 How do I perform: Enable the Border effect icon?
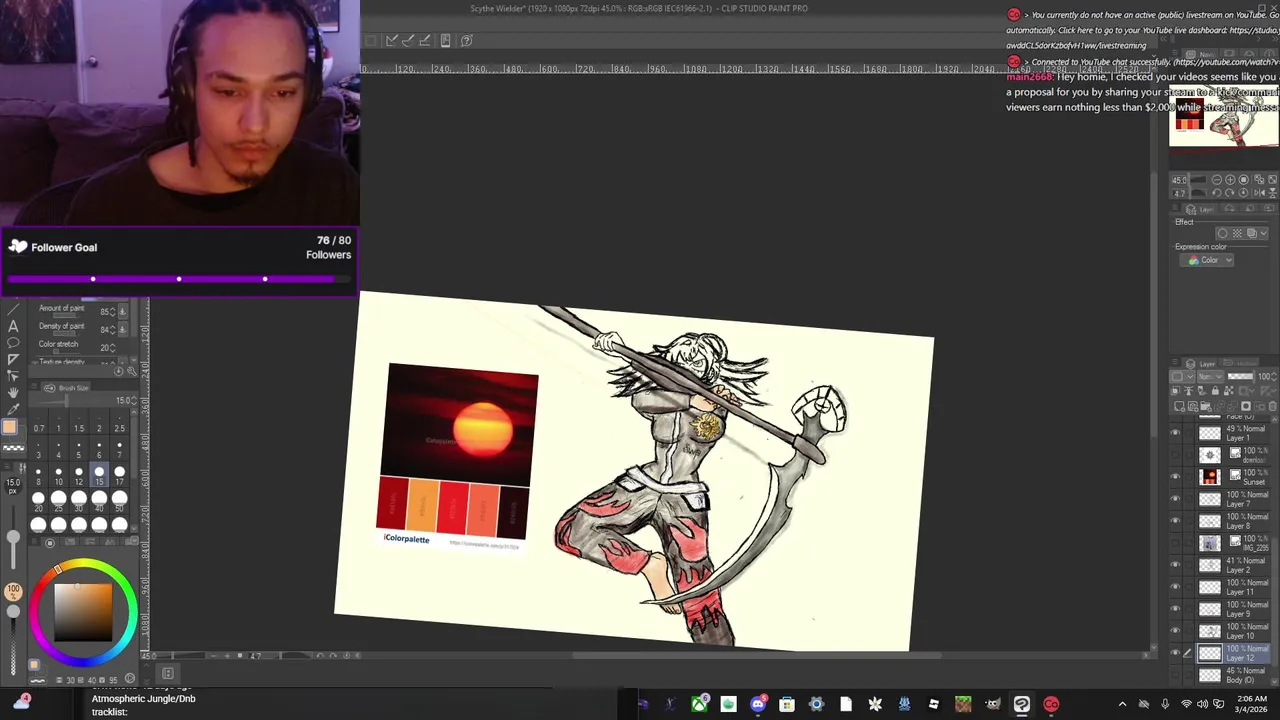pyautogui.click(x=1222, y=233)
